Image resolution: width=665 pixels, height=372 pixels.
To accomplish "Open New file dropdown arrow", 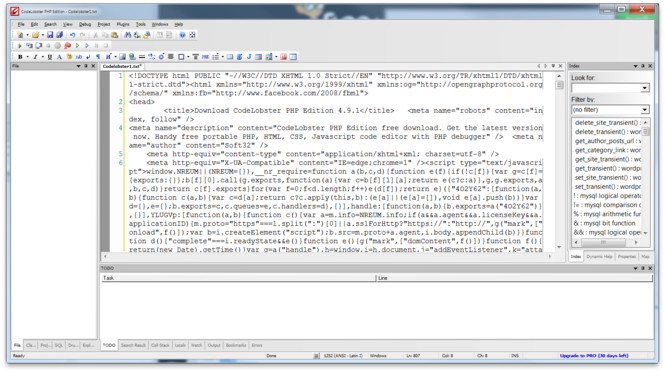I will coord(27,35).
